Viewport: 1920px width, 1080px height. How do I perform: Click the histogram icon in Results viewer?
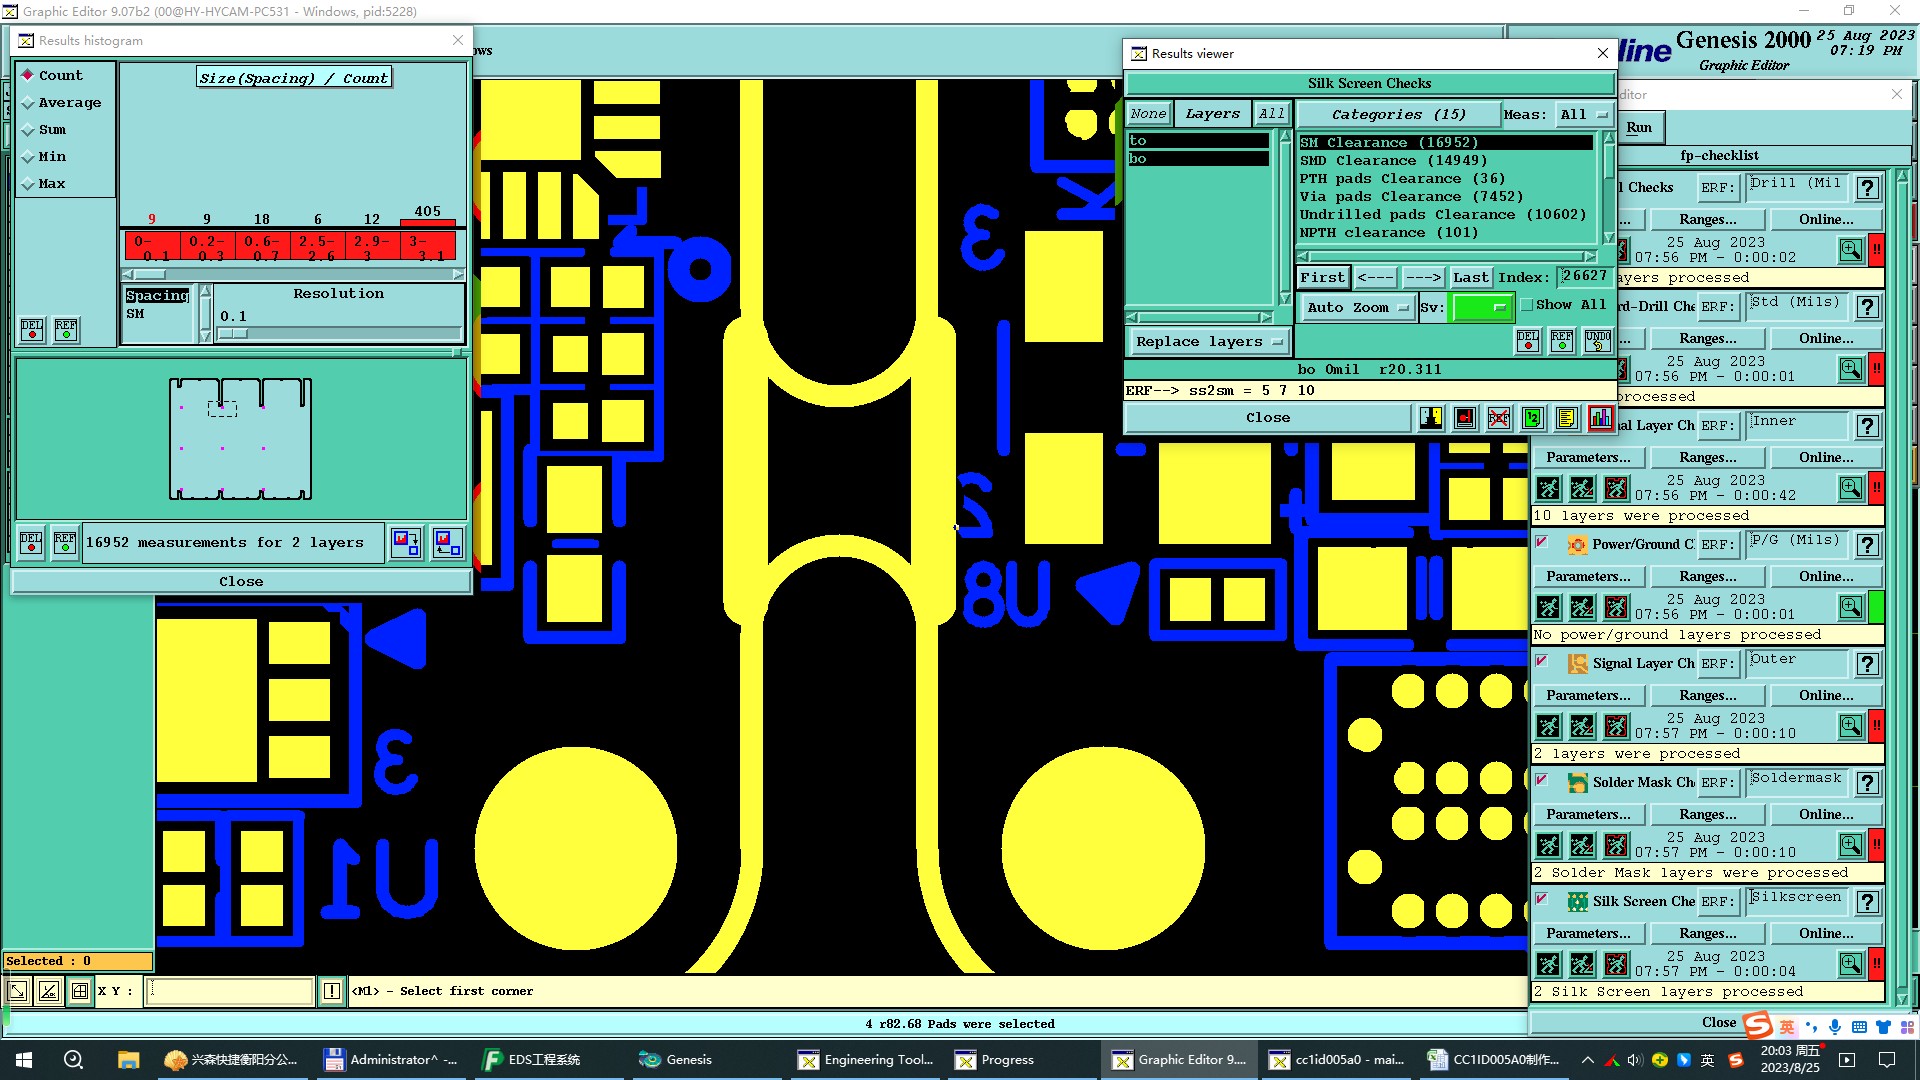pyautogui.click(x=1600, y=418)
